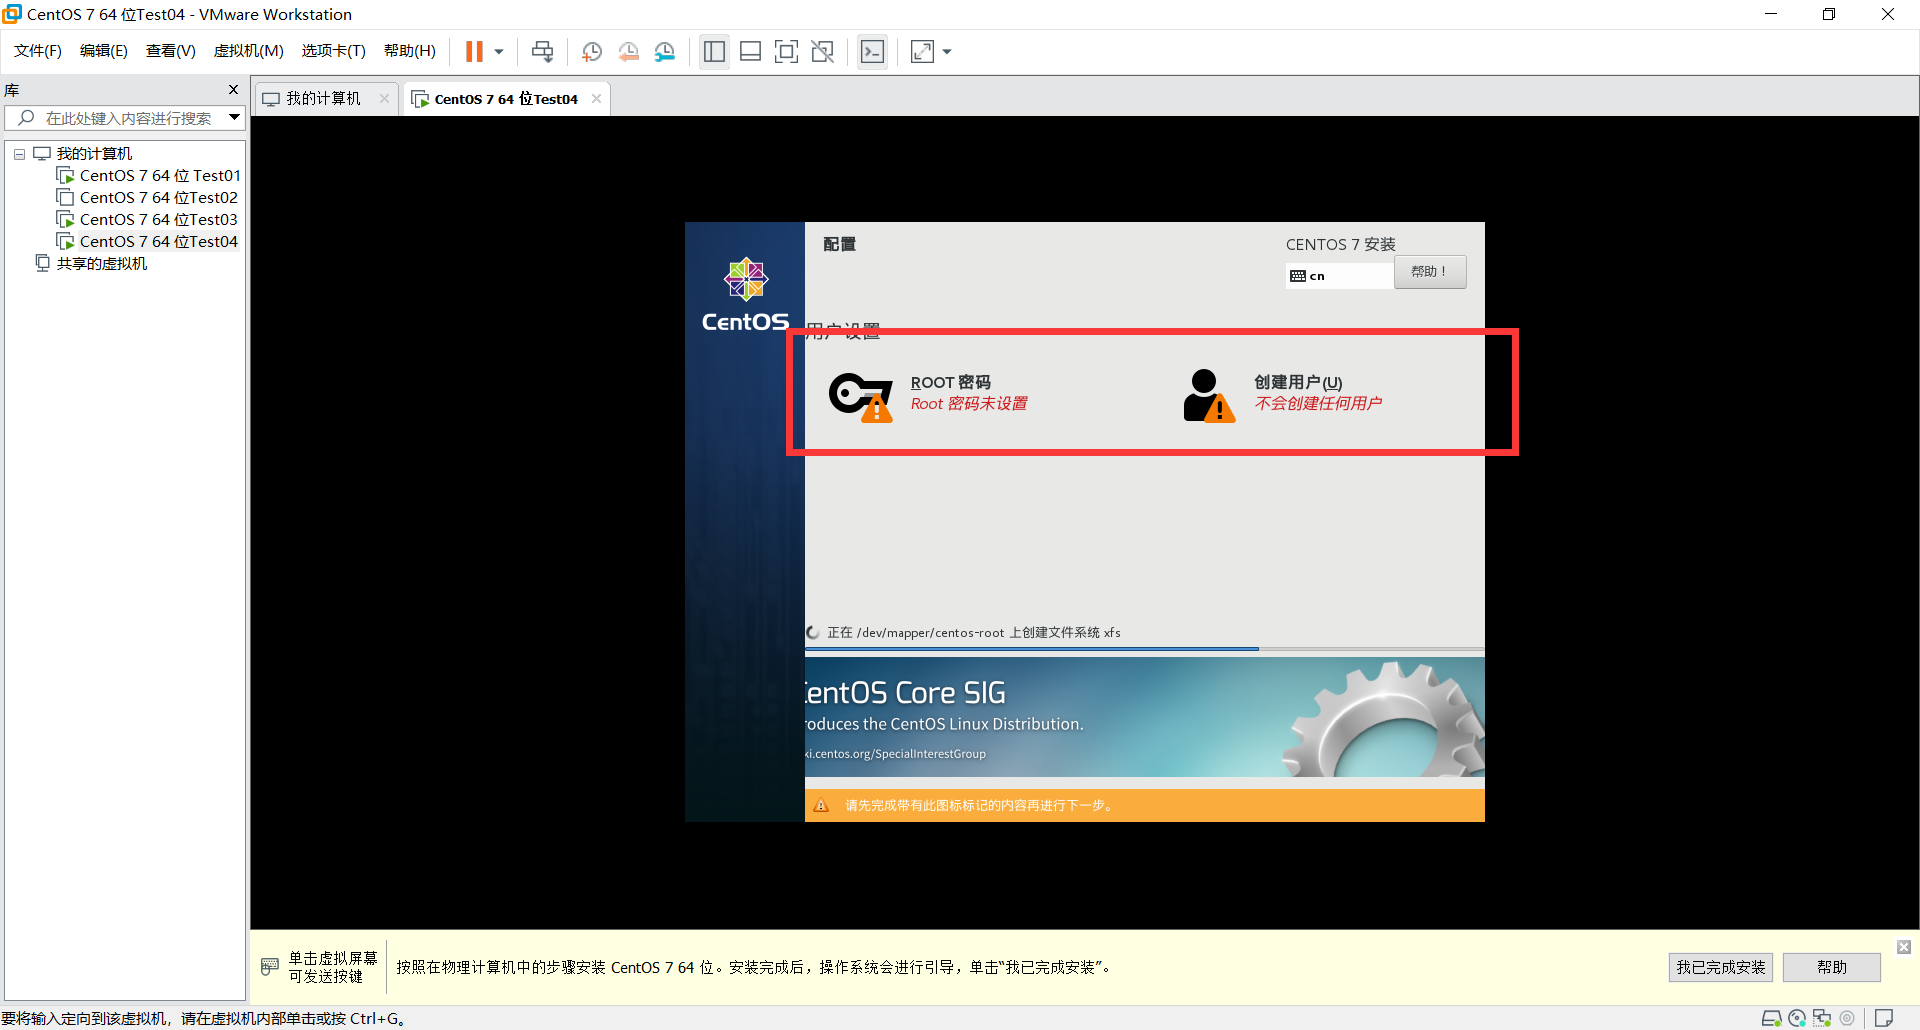The image size is (1920, 1030).
Task: Open the 选项卡(T) menu
Action: [x=334, y=51]
